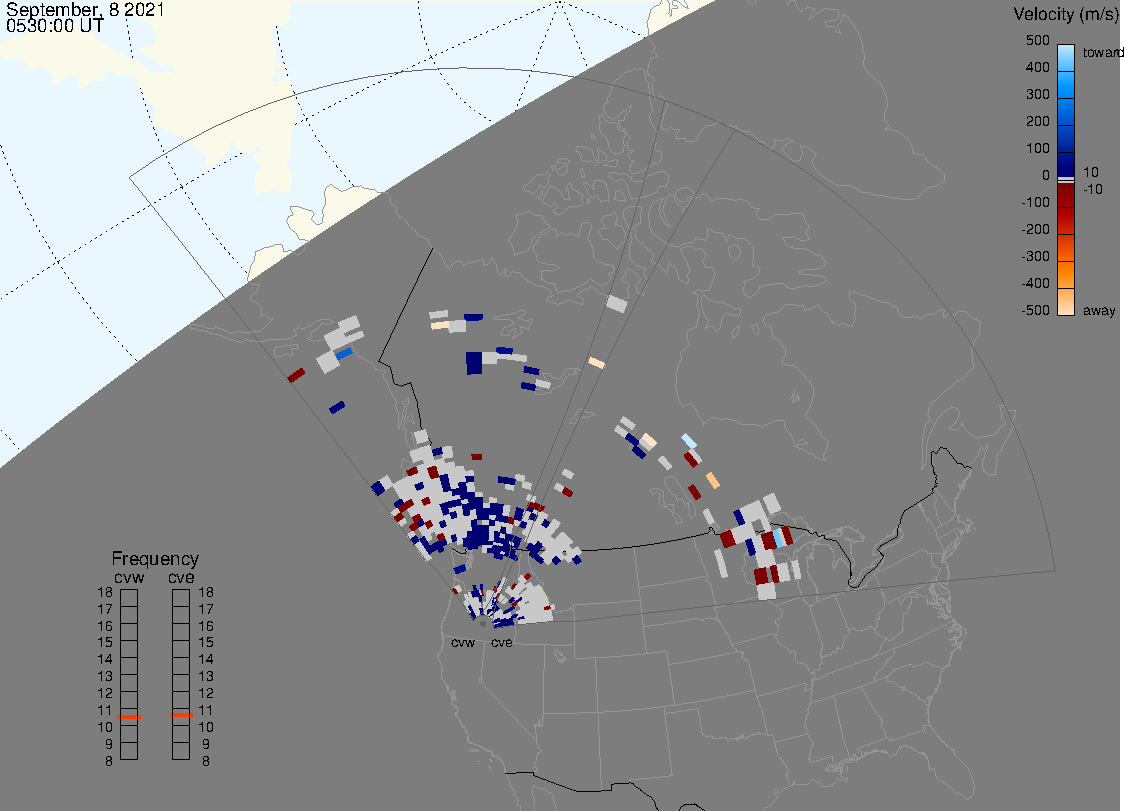Click the cve column header under Frequency

click(x=181, y=576)
